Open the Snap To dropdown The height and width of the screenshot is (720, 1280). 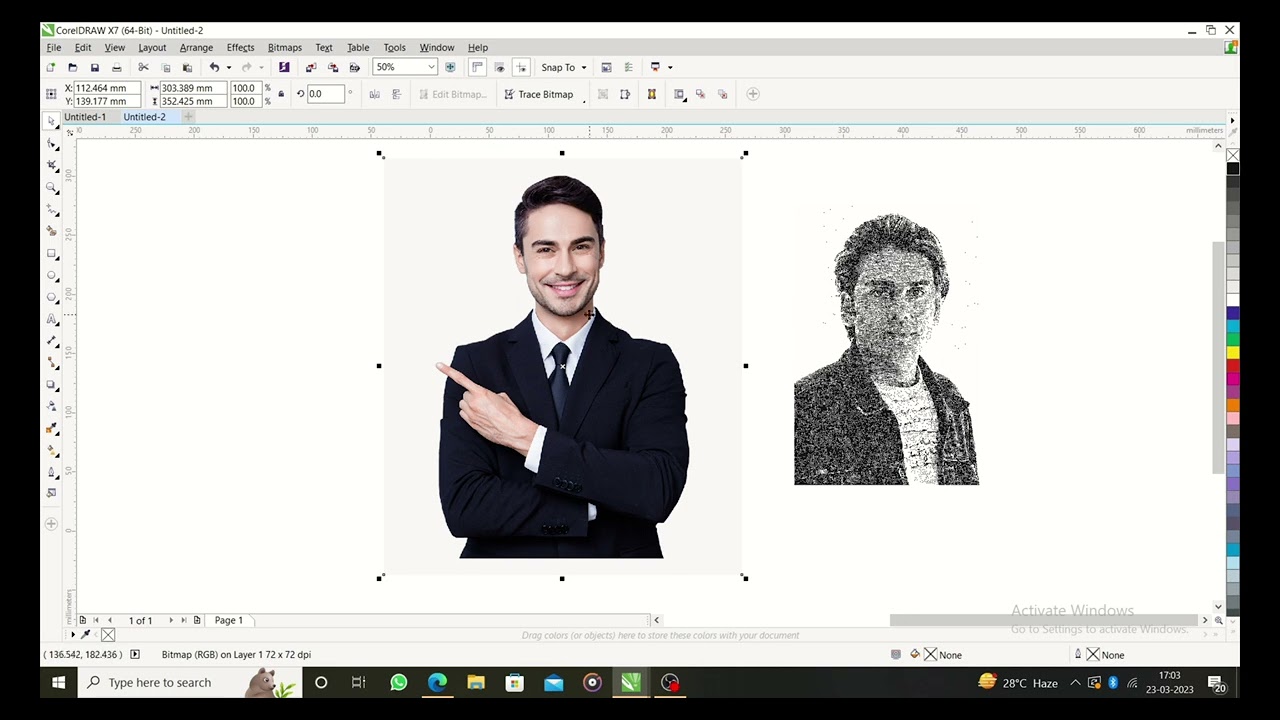point(564,67)
